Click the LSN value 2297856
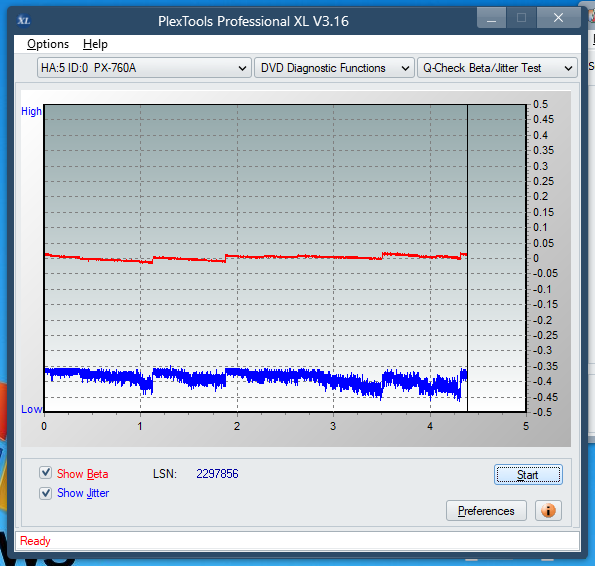Viewport: 595px width, 566px height. click(217, 473)
